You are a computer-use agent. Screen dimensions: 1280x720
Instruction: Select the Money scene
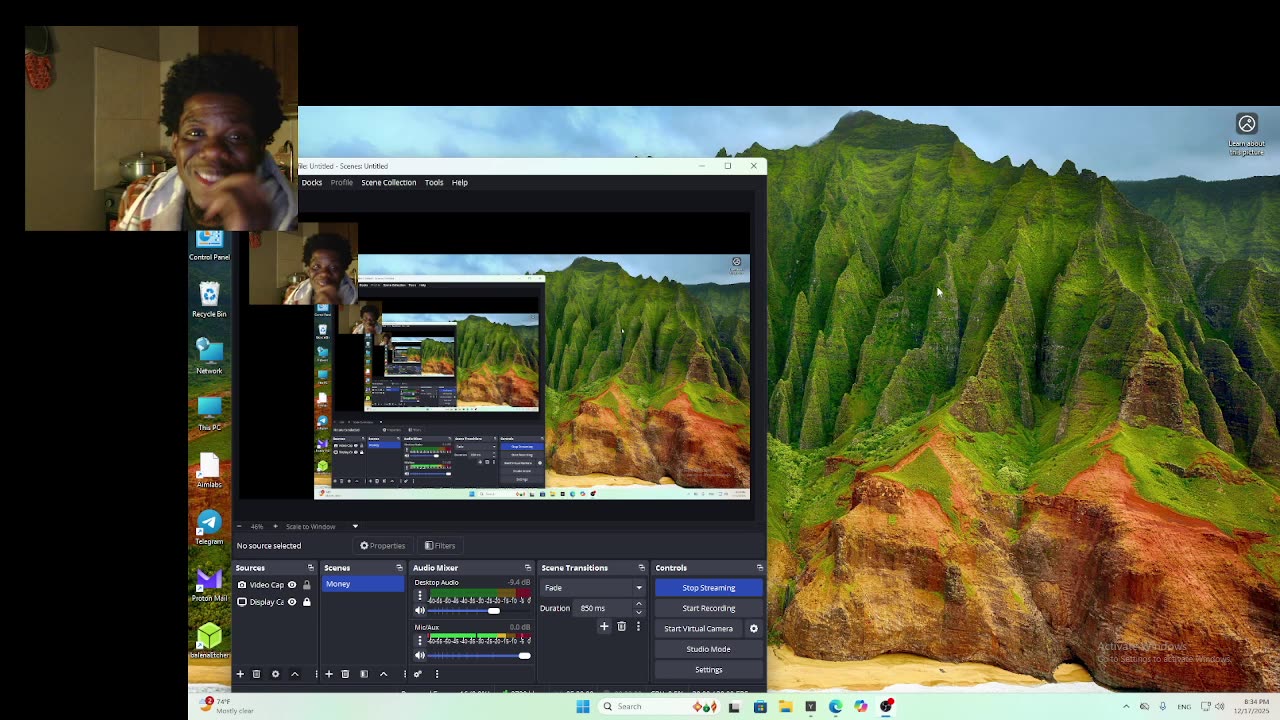coord(362,584)
